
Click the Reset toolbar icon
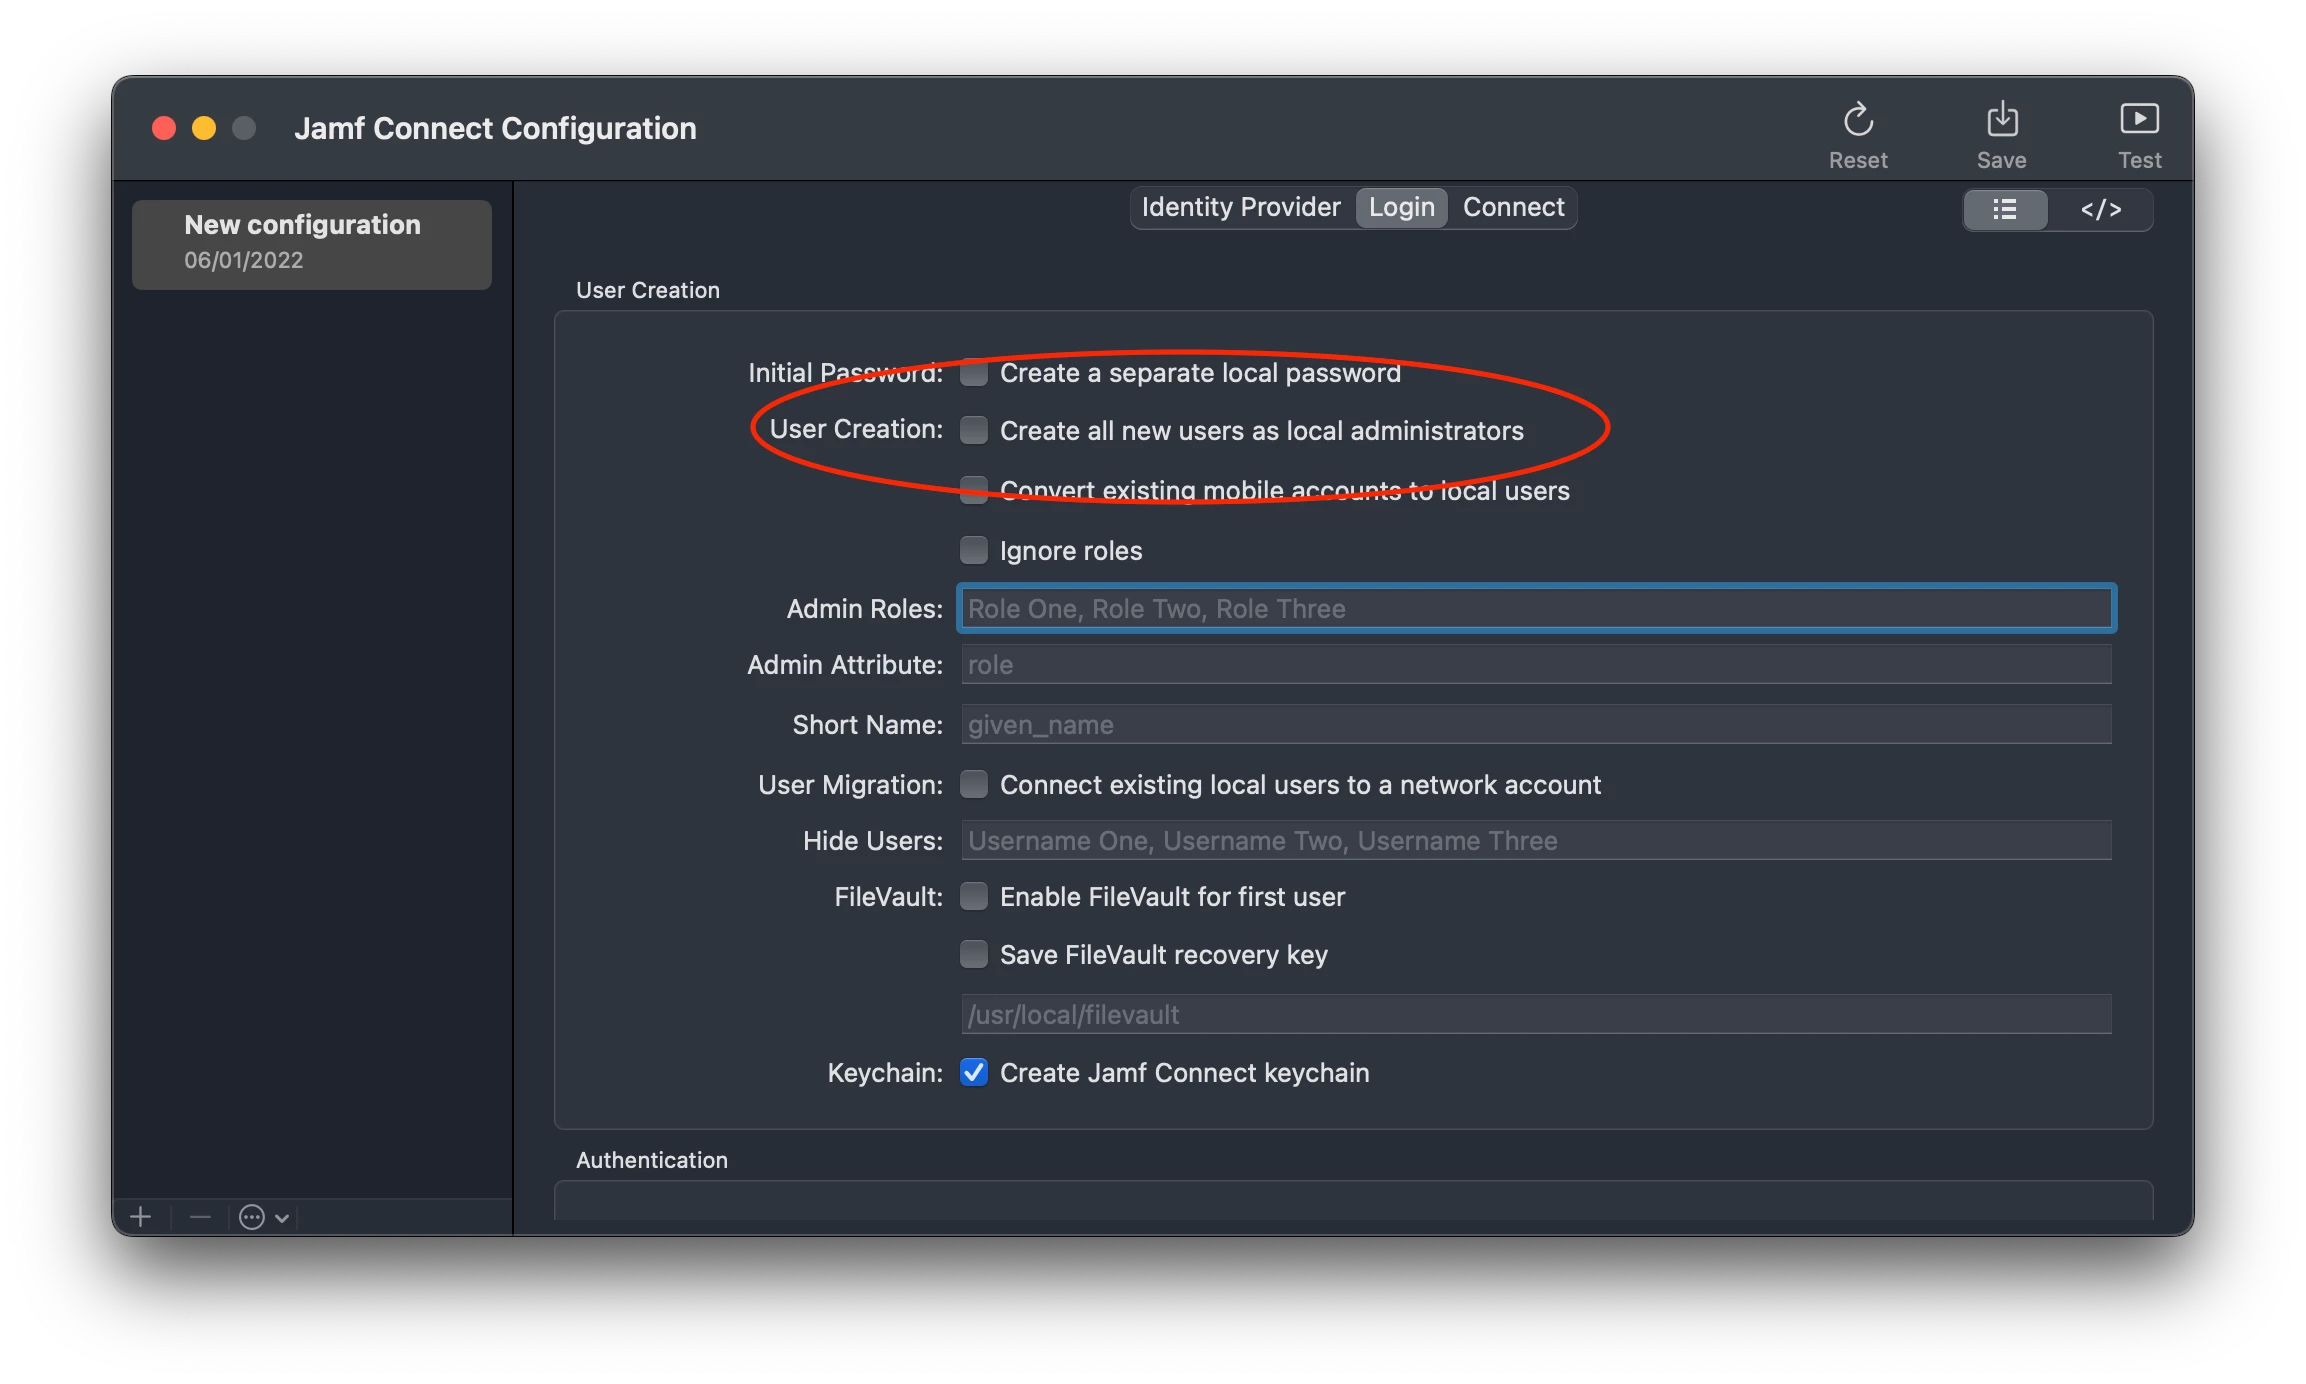[1858, 120]
